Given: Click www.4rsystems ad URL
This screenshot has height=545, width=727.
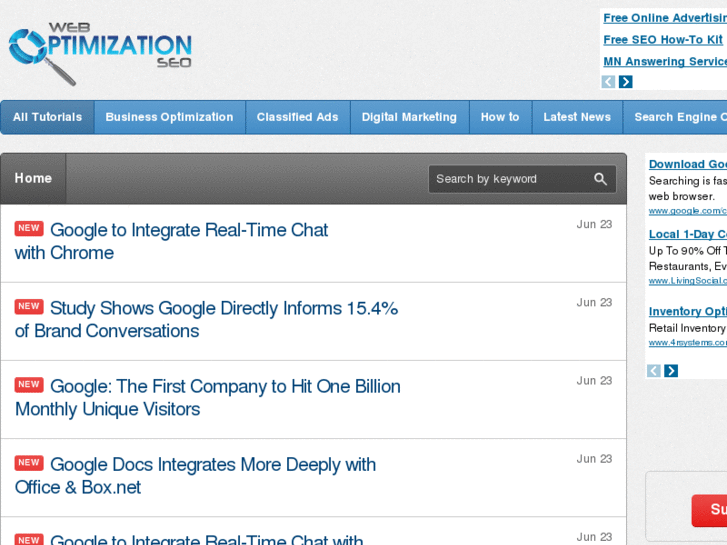Looking at the screenshot, I should 688,343.
